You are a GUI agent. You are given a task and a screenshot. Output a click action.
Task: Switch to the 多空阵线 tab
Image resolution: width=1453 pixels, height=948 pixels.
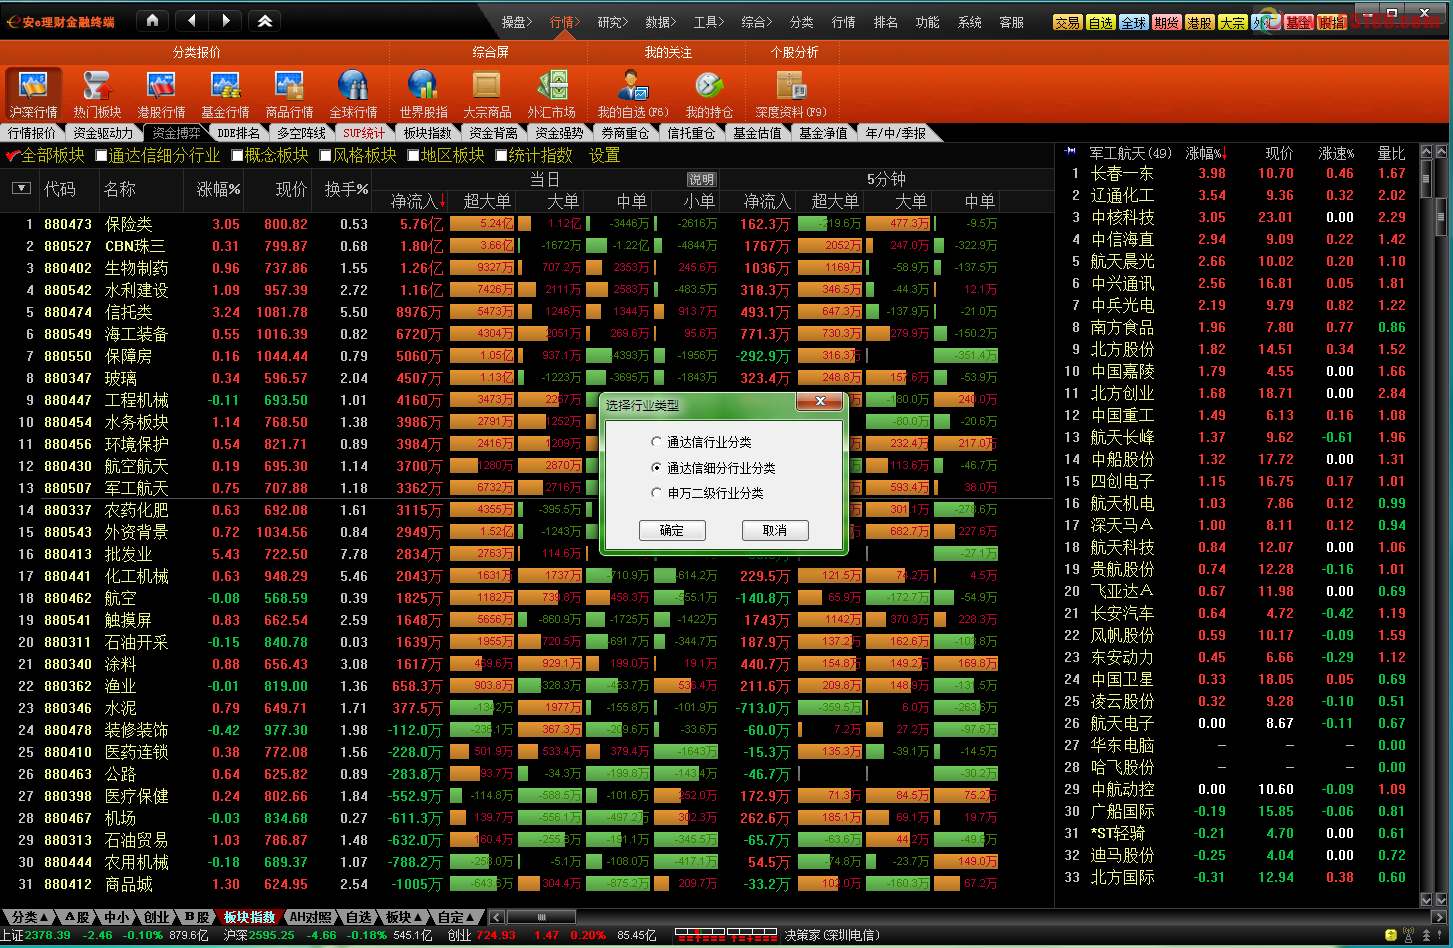pos(302,132)
